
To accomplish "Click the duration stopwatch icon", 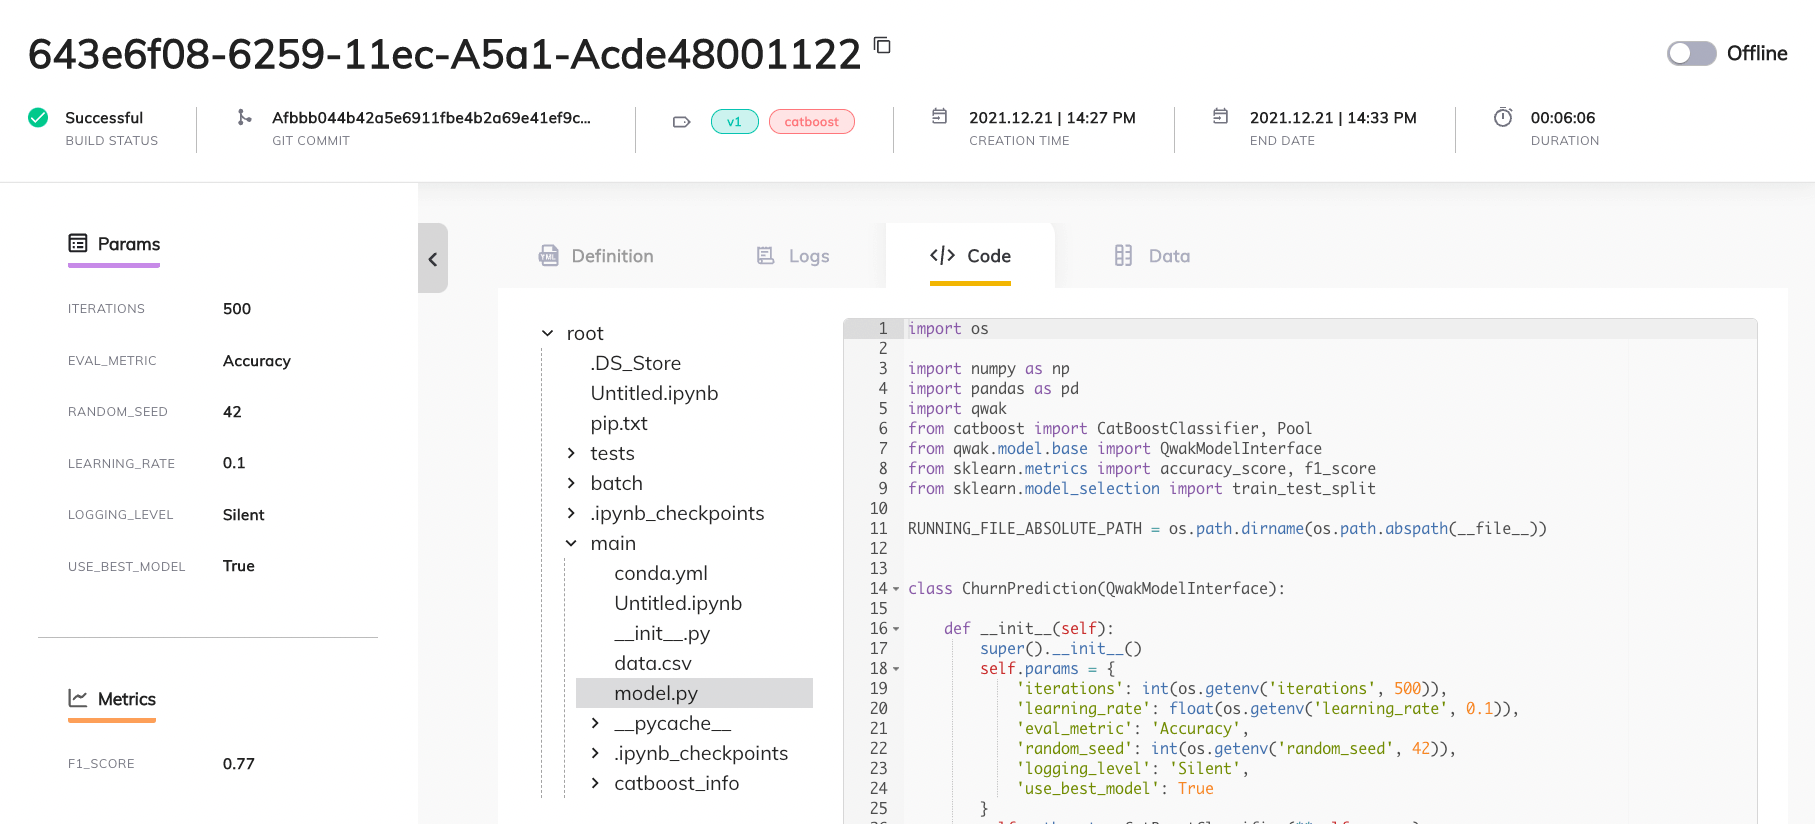I will (1503, 117).
